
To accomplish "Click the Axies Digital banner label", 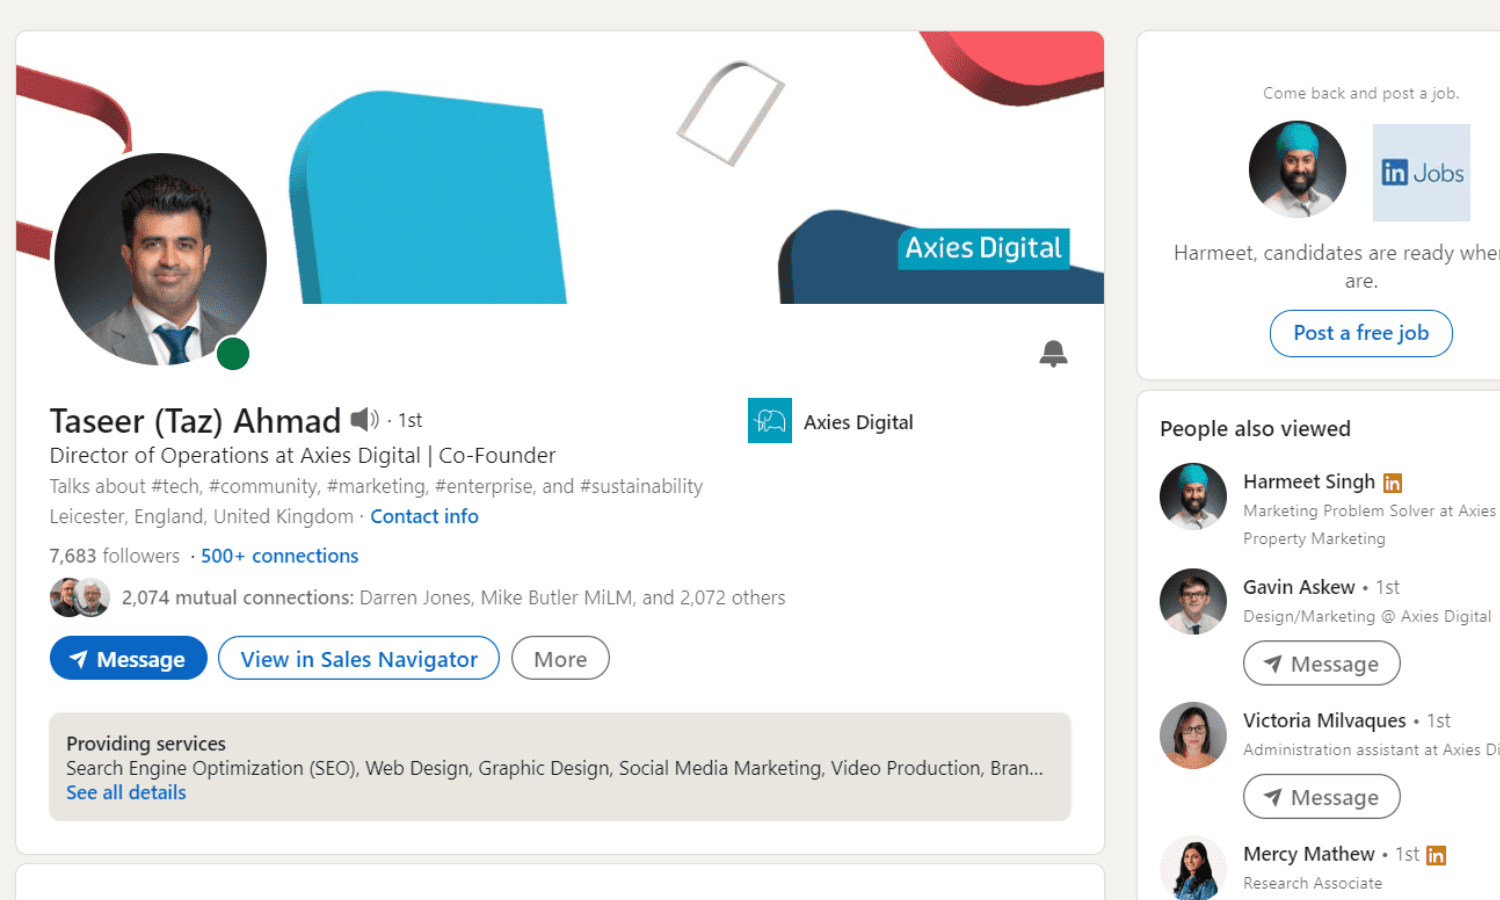I will (984, 248).
